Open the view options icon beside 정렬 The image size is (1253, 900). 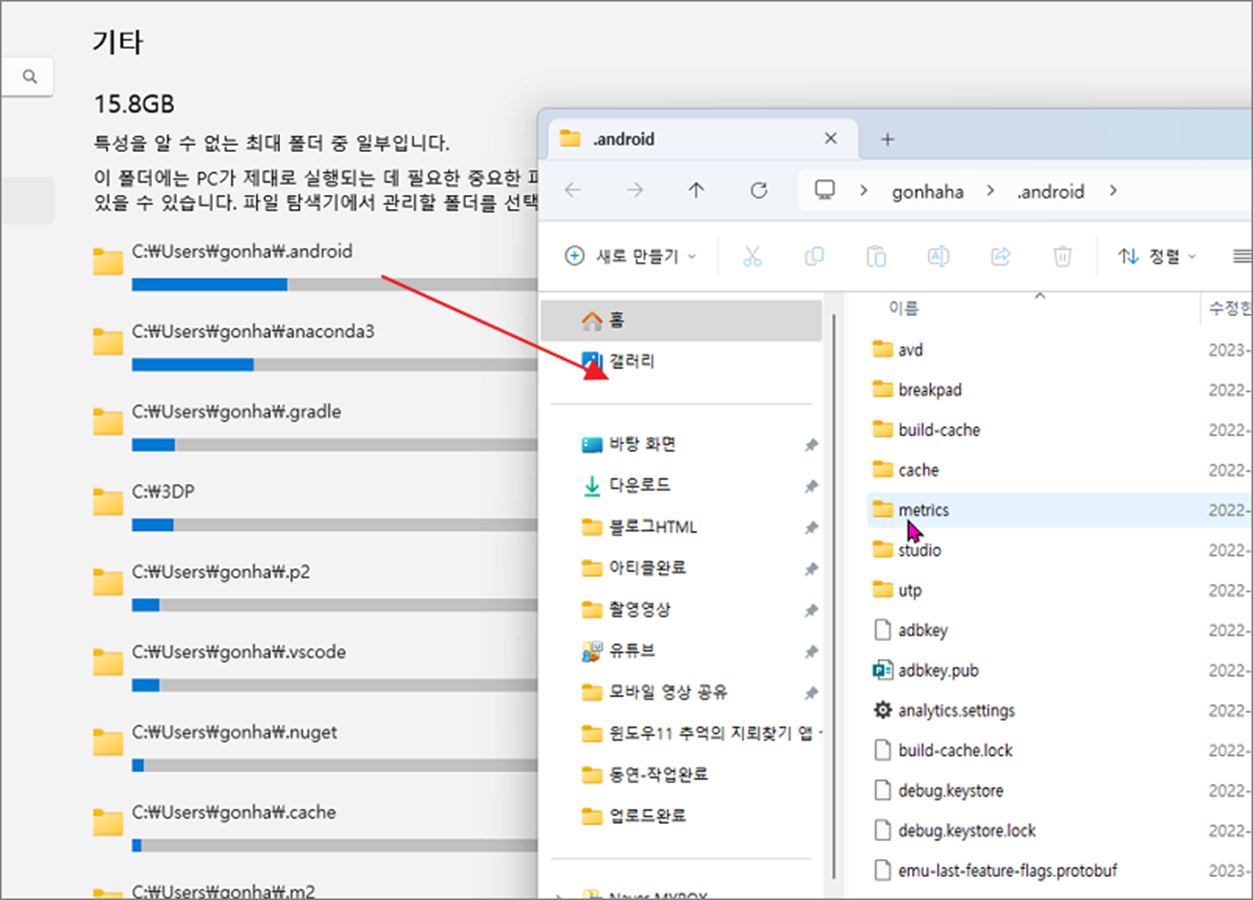point(1242,257)
